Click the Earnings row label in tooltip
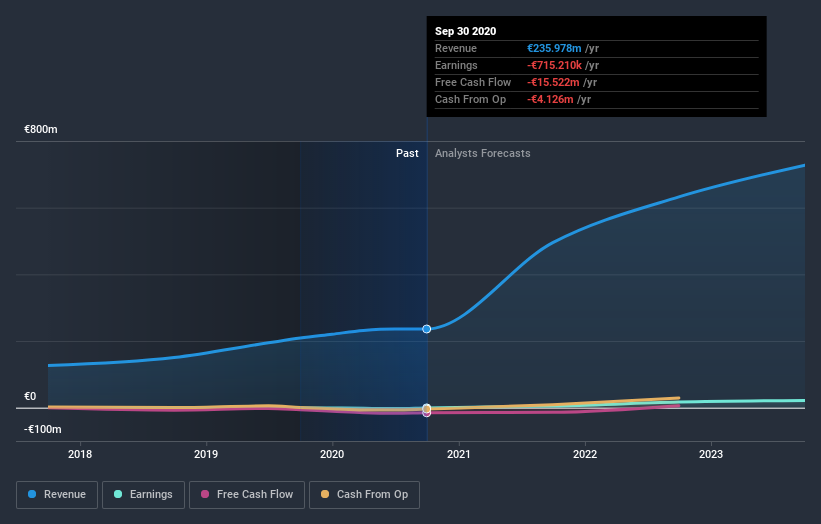 pyautogui.click(x=456, y=65)
